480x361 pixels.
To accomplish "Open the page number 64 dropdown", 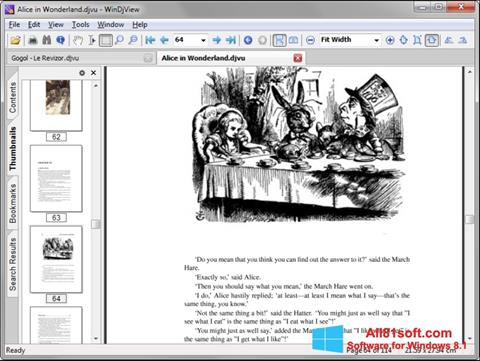I will 203,40.
